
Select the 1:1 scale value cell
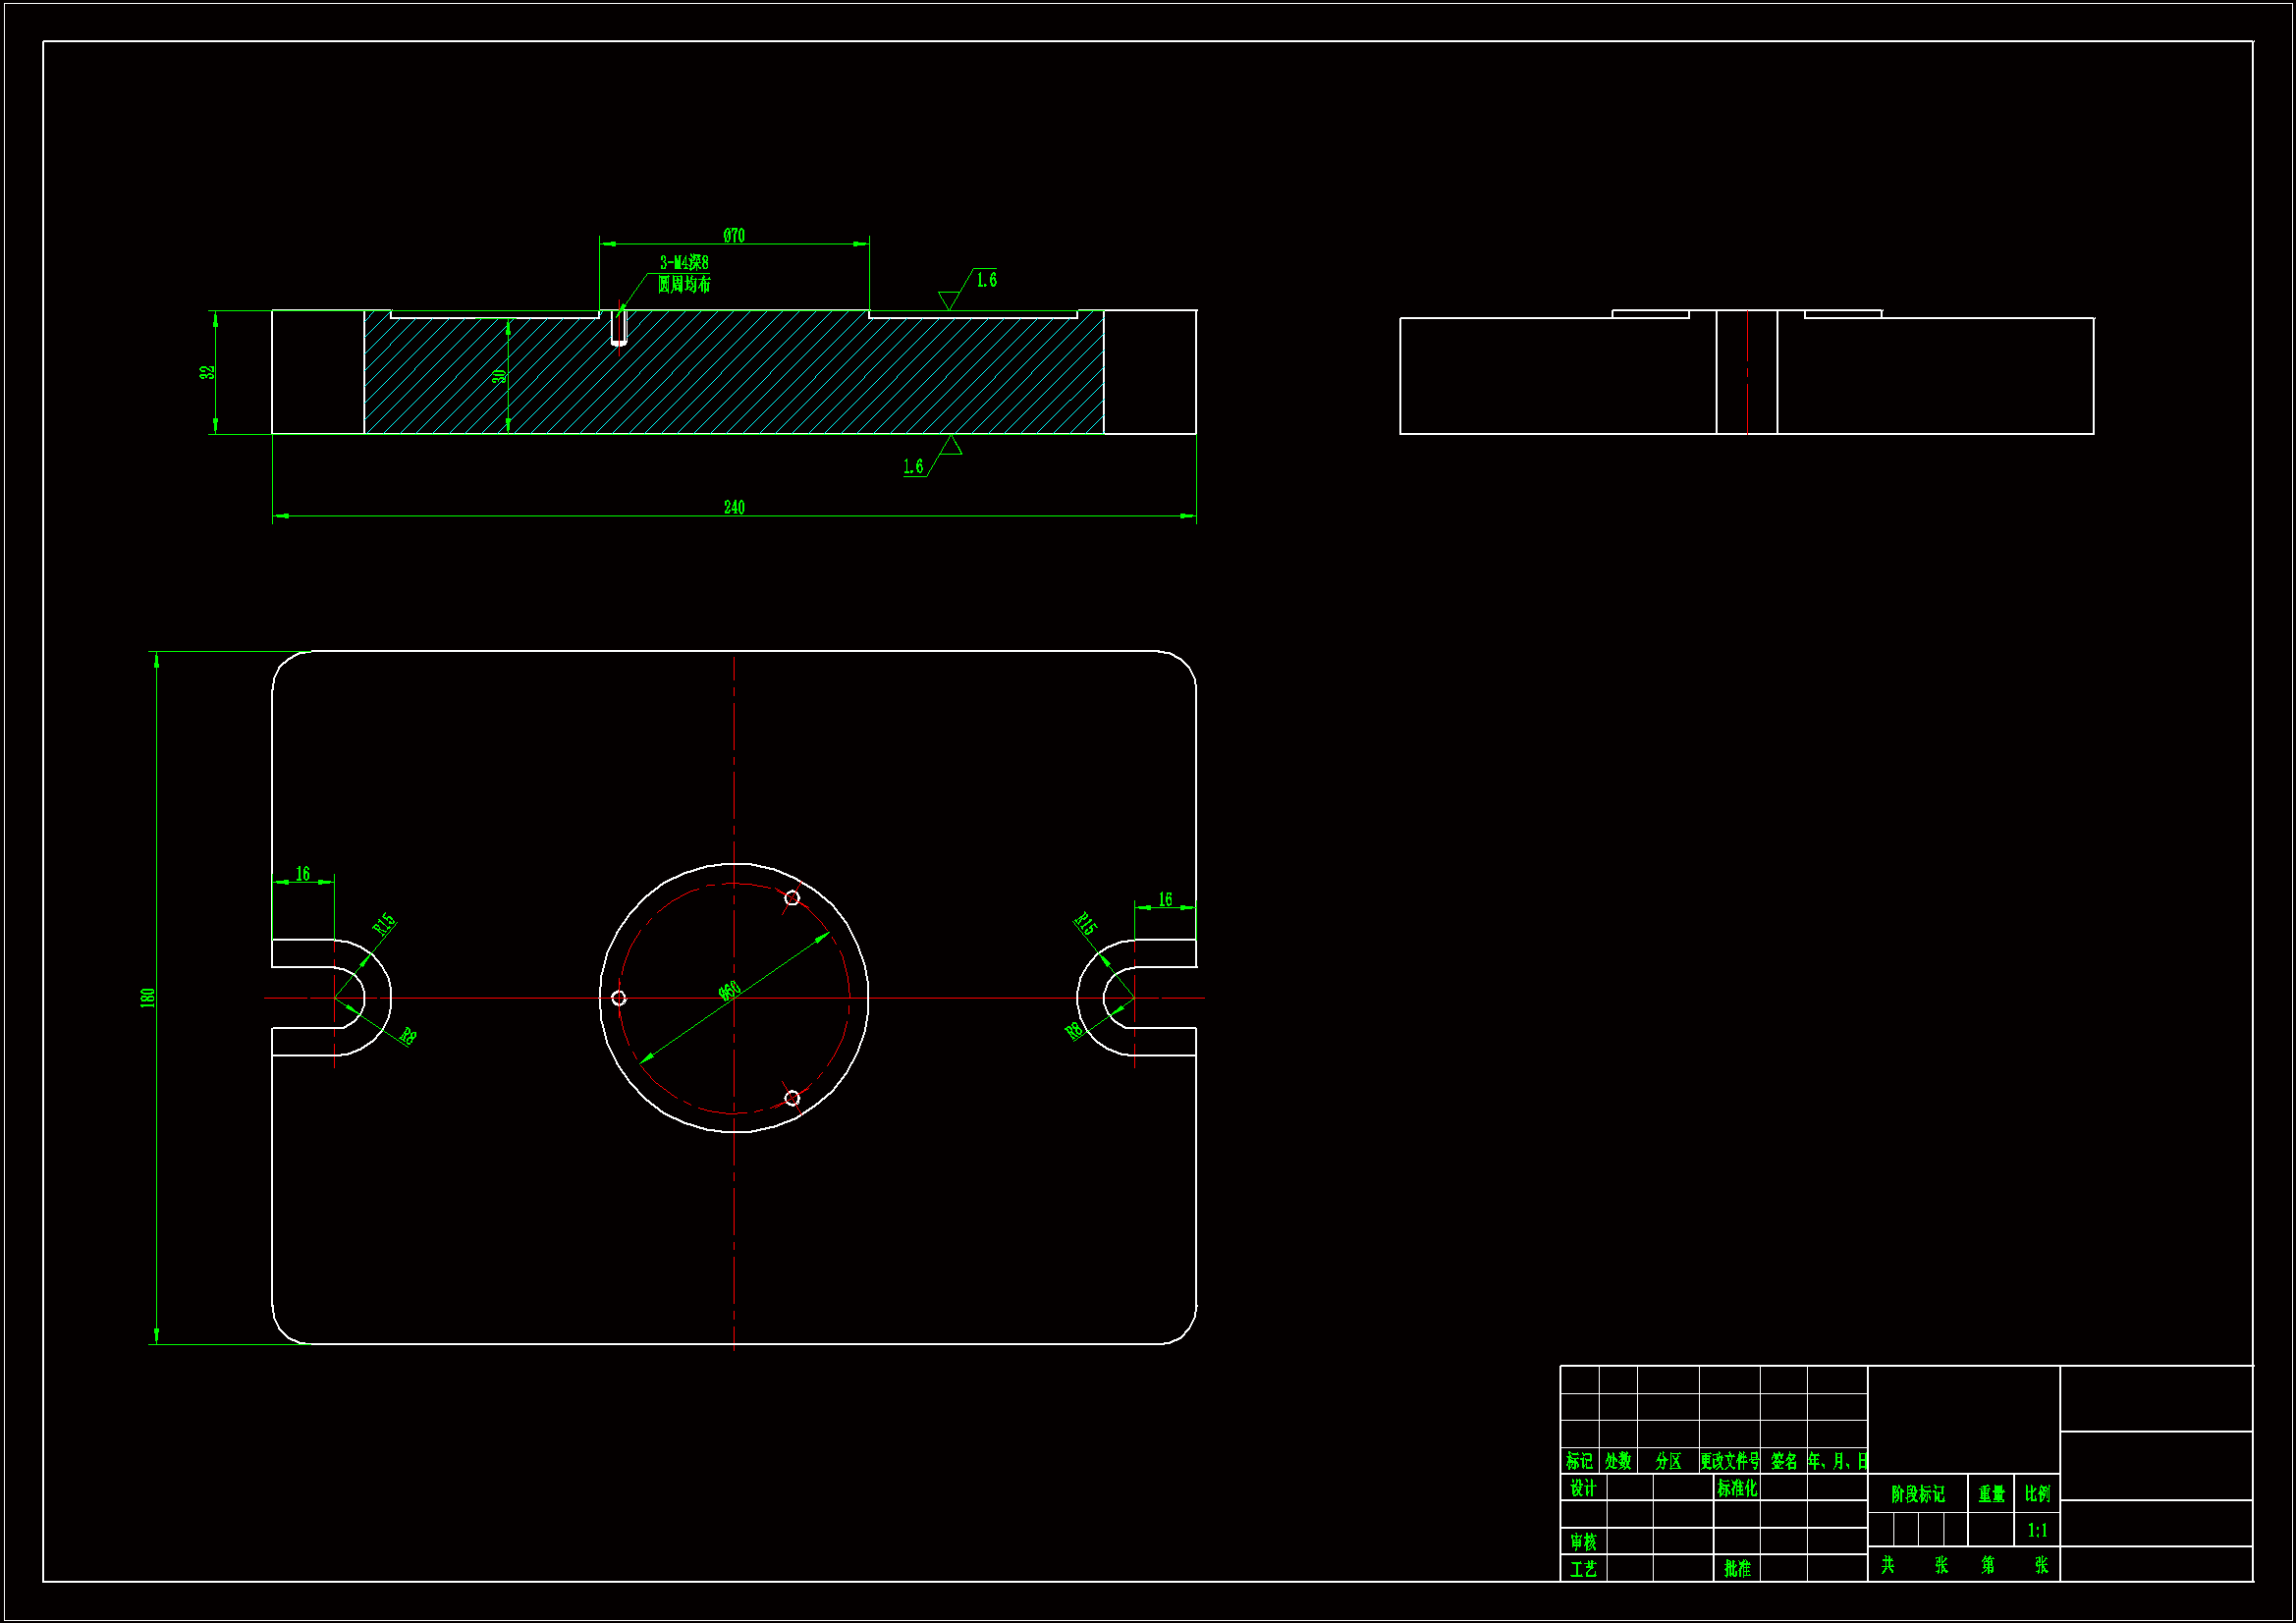click(2037, 1530)
